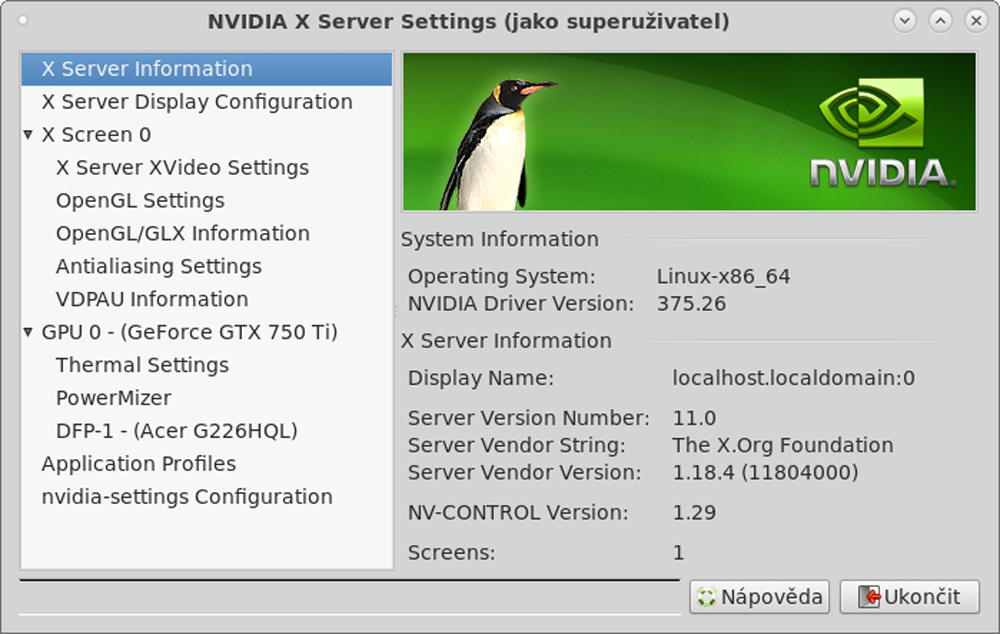1000x634 pixels.
Task: Open the PowerMizer page
Action: 207,398
